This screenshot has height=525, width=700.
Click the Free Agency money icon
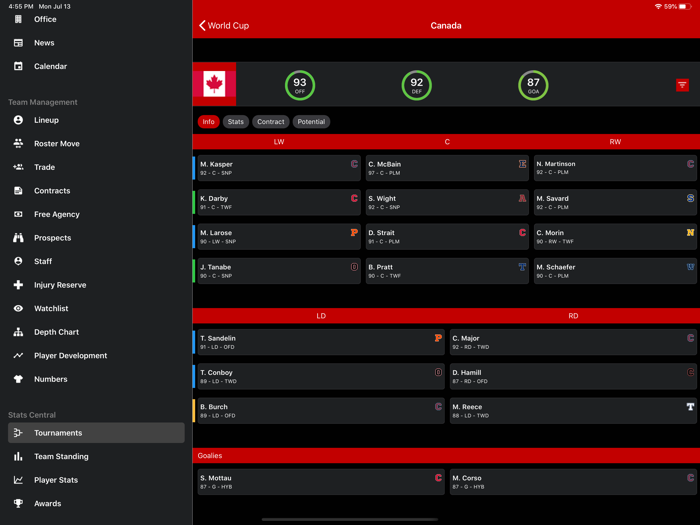click(x=18, y=214)
